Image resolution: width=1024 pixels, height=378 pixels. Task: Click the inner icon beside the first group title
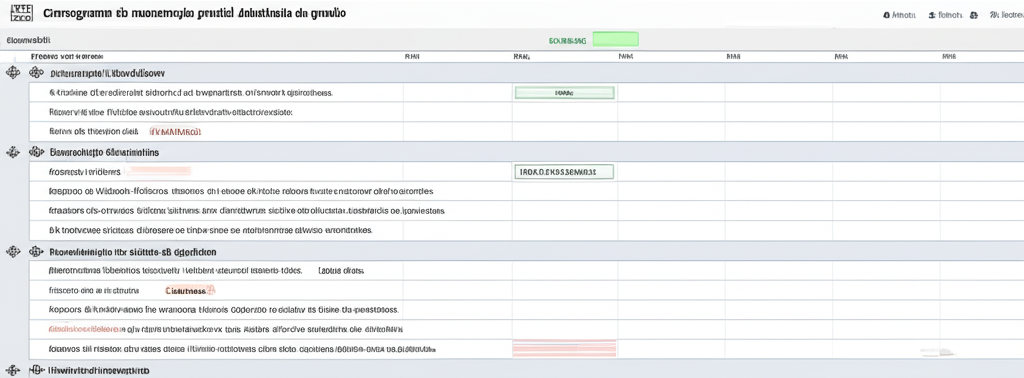tap(36, 72)
